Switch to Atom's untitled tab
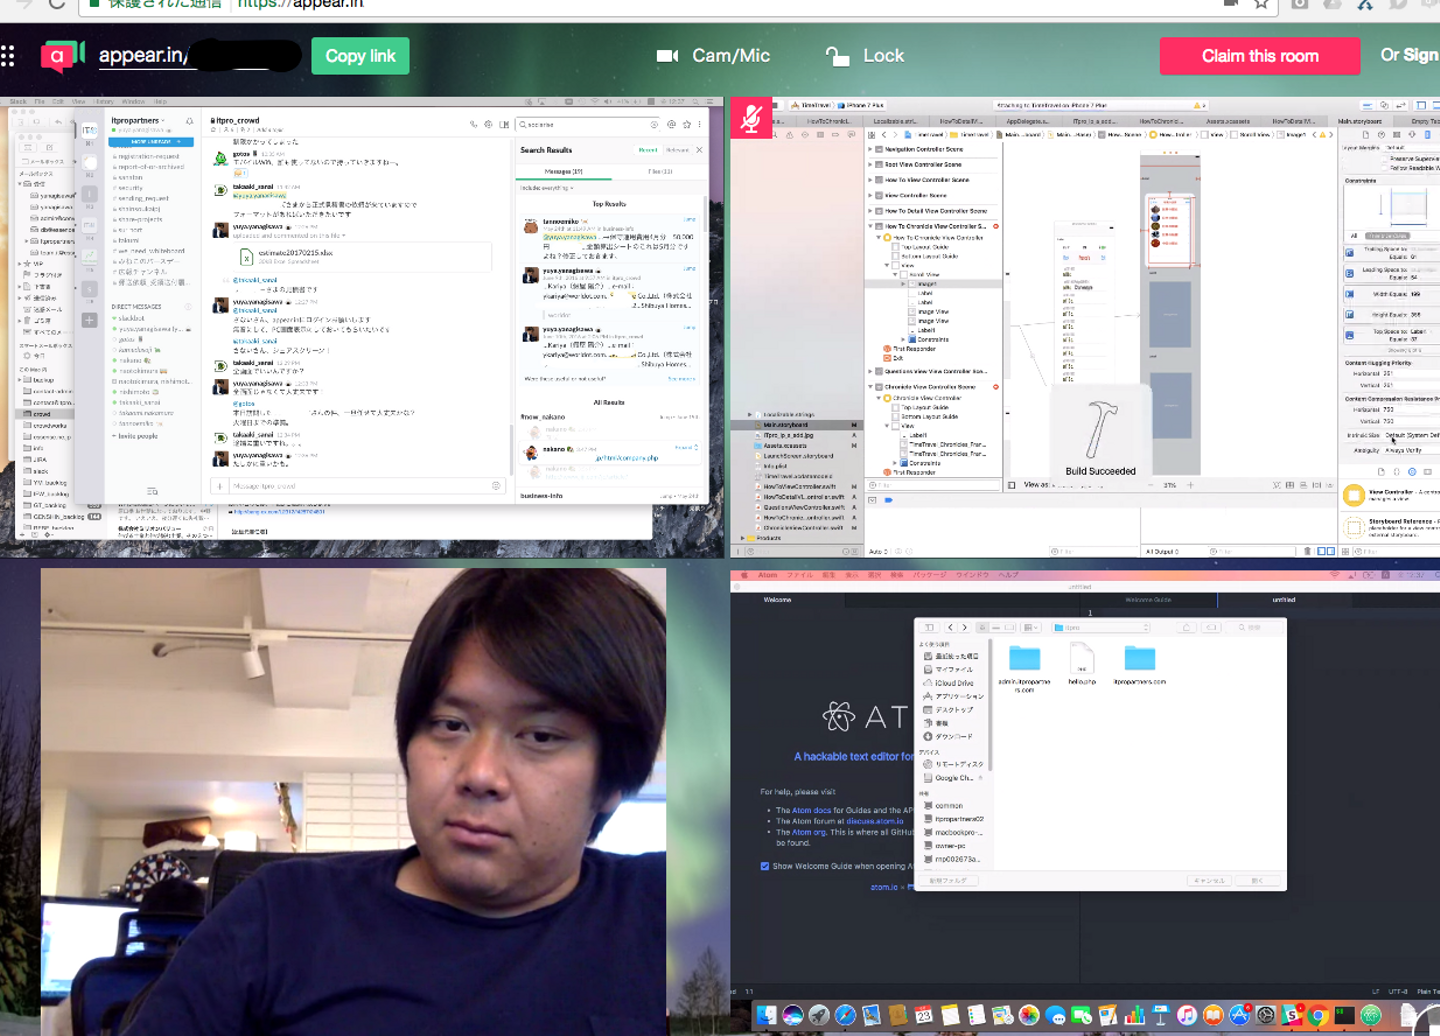The width and height of the screenshot is (1440, 1036). [1284, 600]
